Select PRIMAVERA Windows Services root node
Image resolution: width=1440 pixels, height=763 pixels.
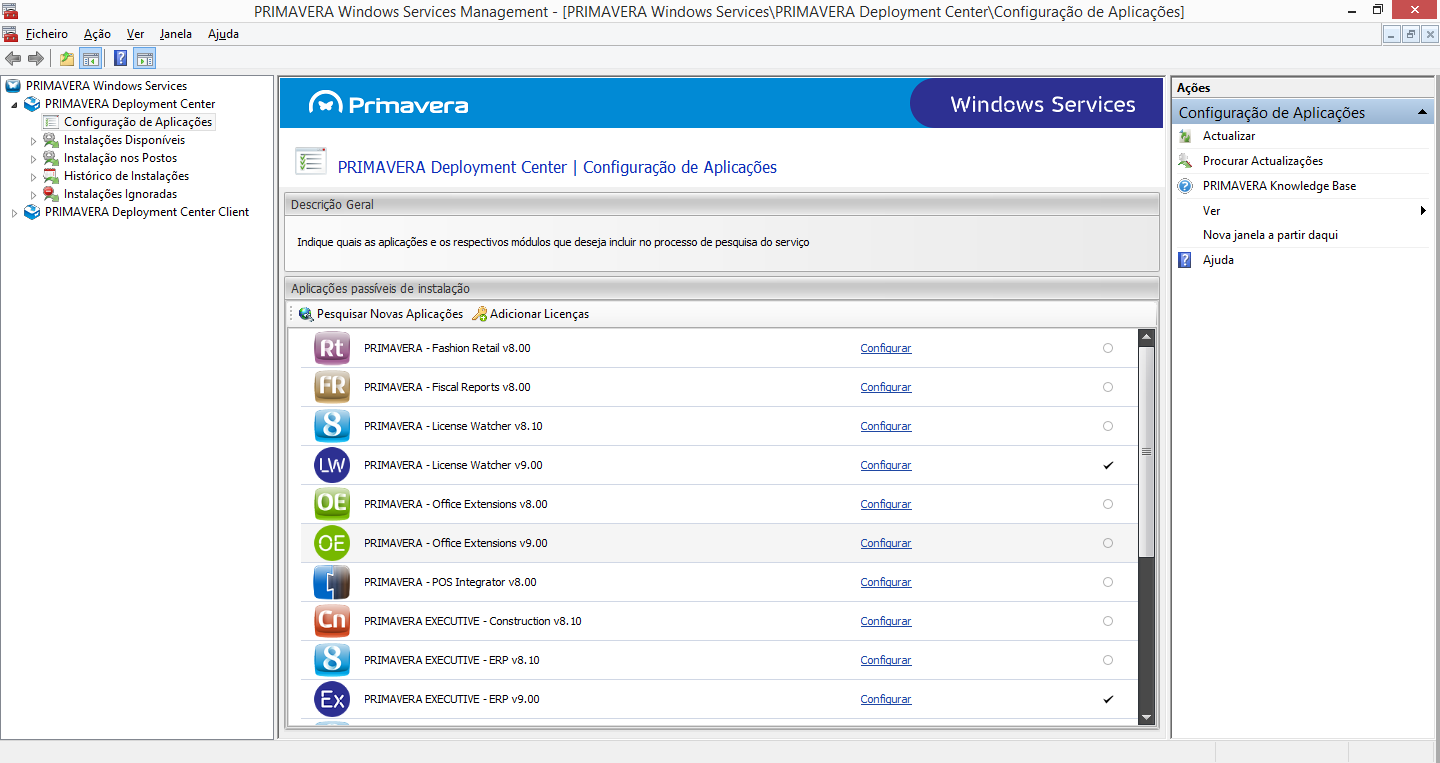point(106,86)
